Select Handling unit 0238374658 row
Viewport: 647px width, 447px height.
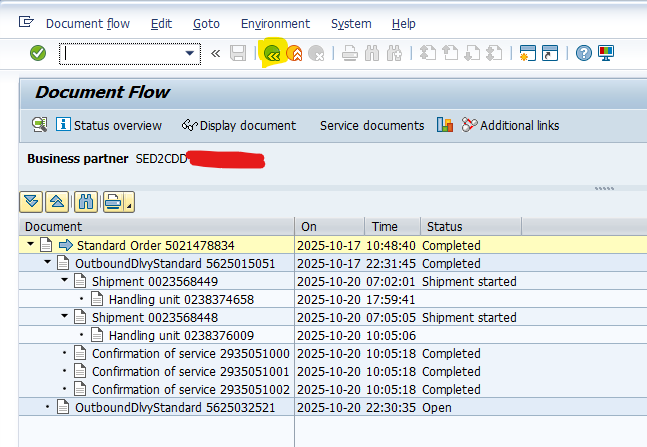click(x=333, y=299)
